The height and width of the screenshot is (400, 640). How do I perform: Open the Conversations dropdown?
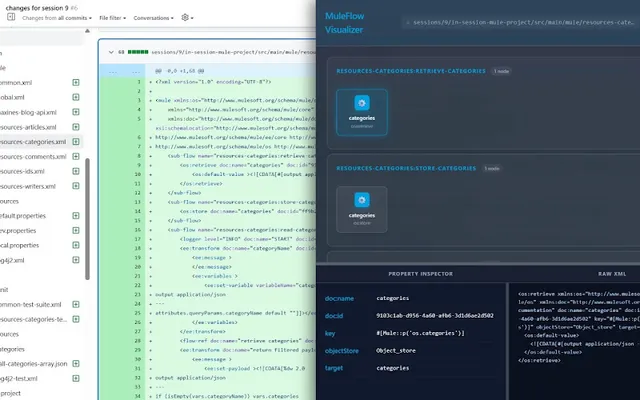(x=153, y=18)
